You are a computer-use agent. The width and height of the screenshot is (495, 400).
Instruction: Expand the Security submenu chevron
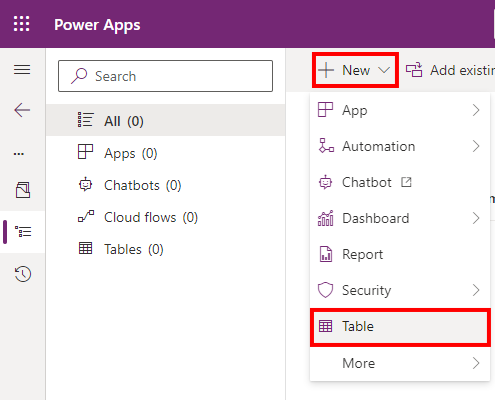click(476, 290)
